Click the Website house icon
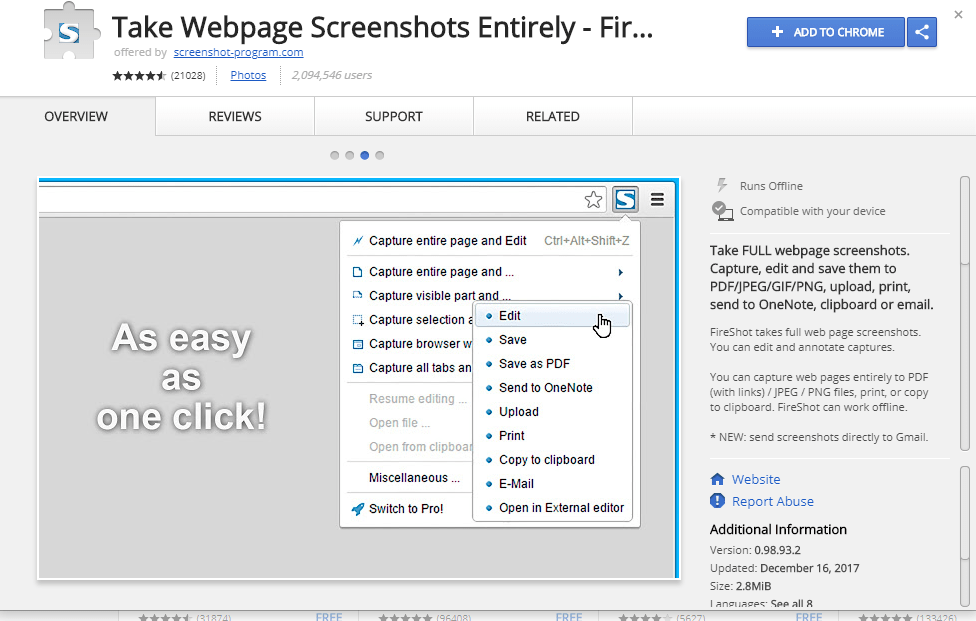The height and width of the screenshot is (621, 976). (x=718, y=479)
